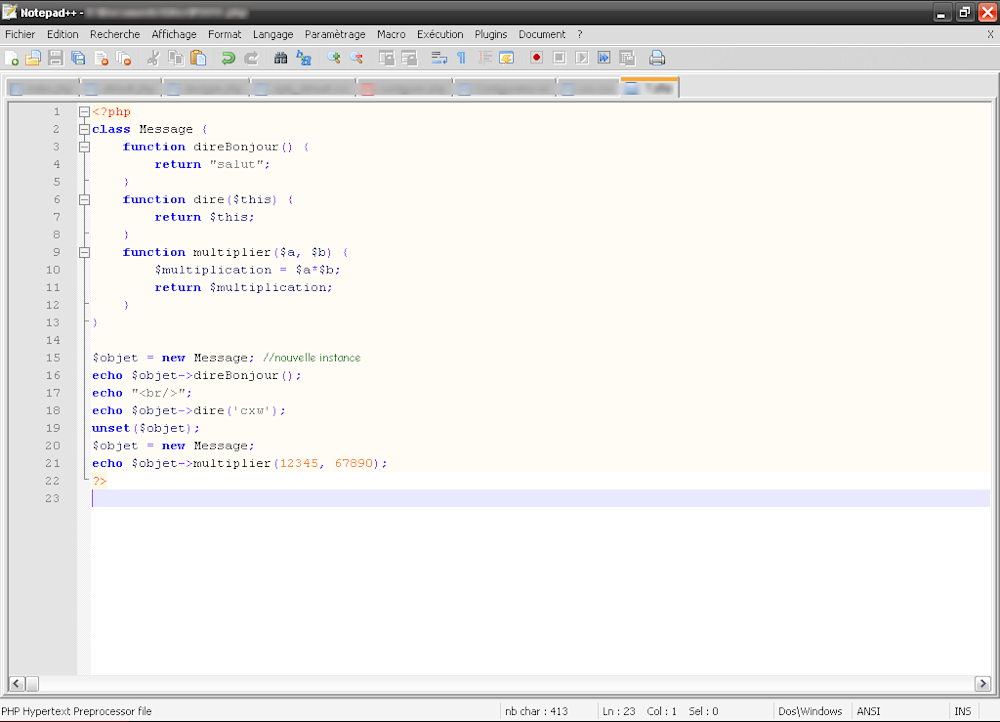Select the Cut icon
Viewport: 1000px width, 722px height.
(x=153, y=58)
